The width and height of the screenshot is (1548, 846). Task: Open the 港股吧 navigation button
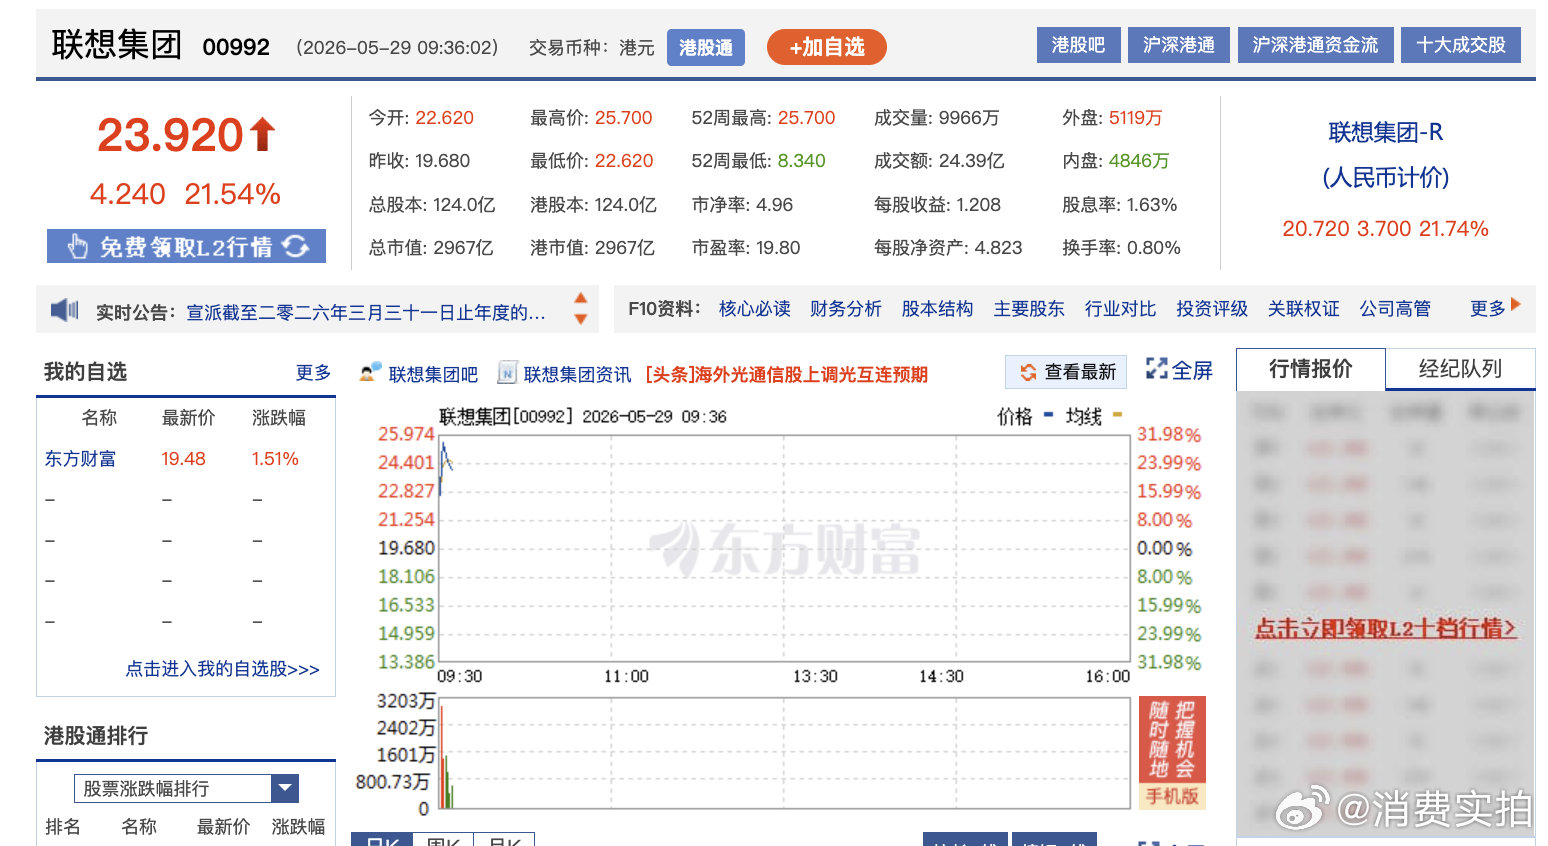(1078, 45)
